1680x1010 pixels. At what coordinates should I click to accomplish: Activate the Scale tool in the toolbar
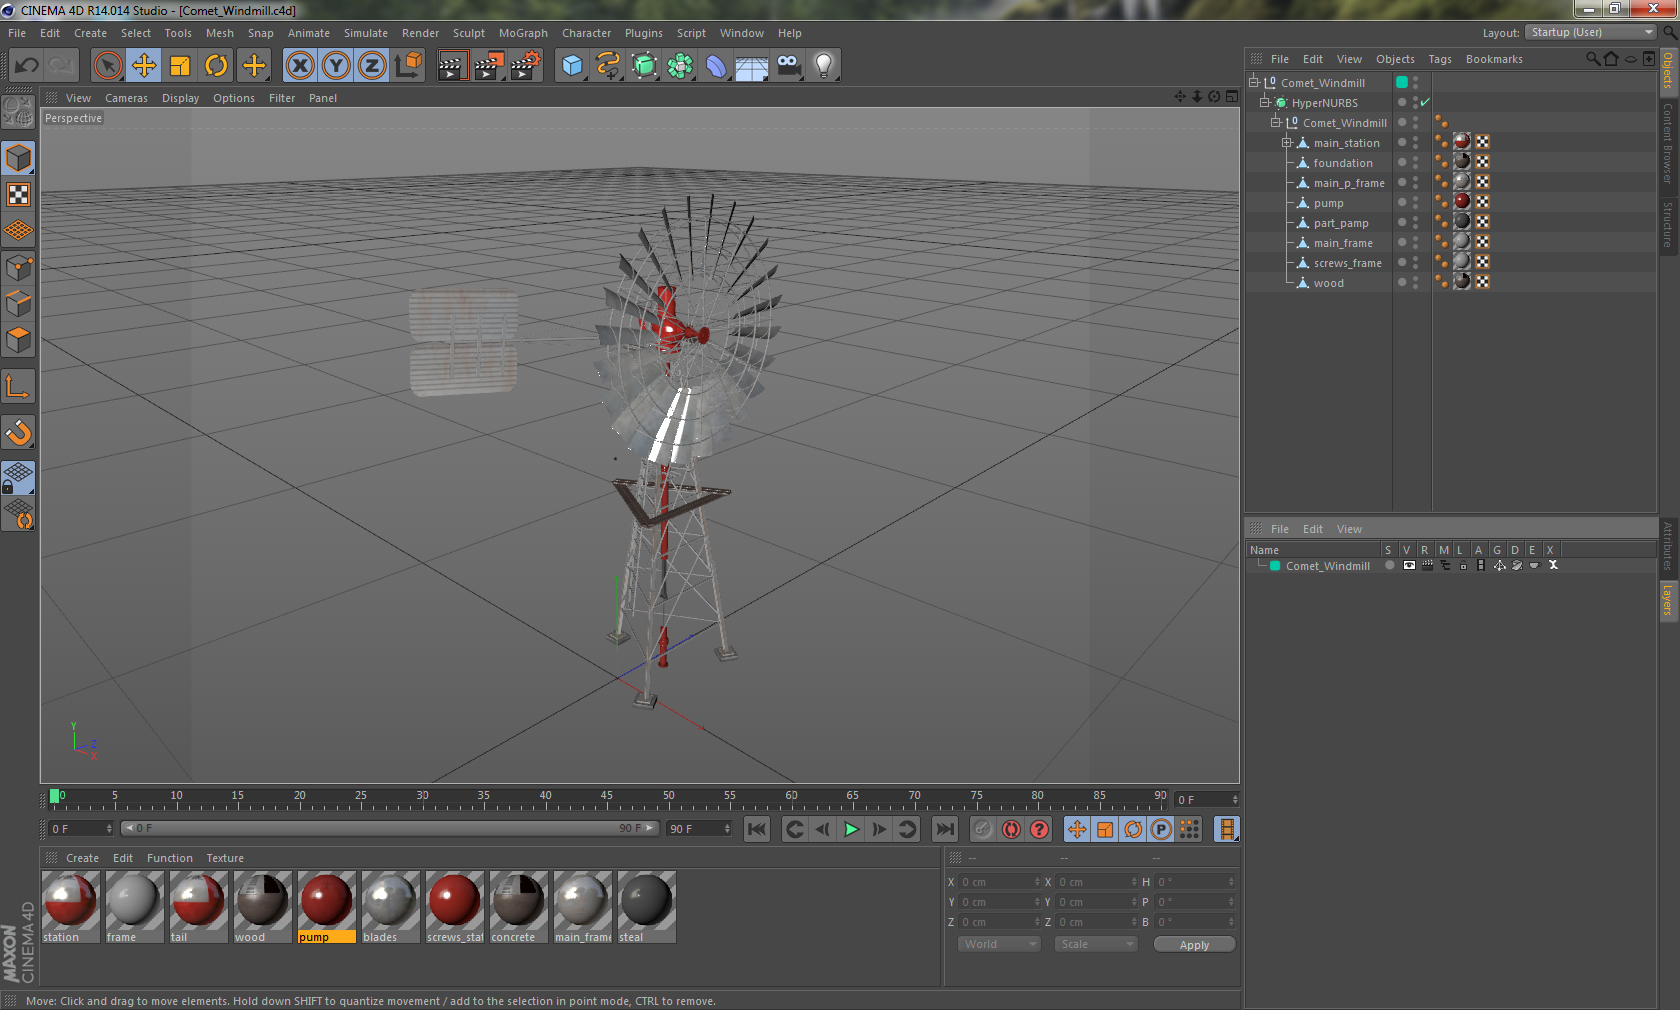coord(180,66)
